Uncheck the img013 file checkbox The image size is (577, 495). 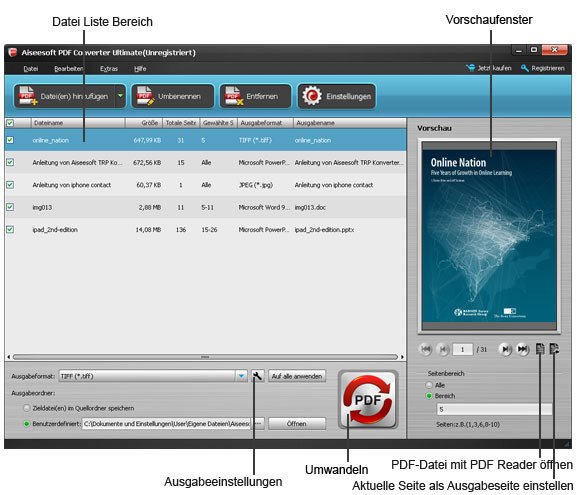10,207
